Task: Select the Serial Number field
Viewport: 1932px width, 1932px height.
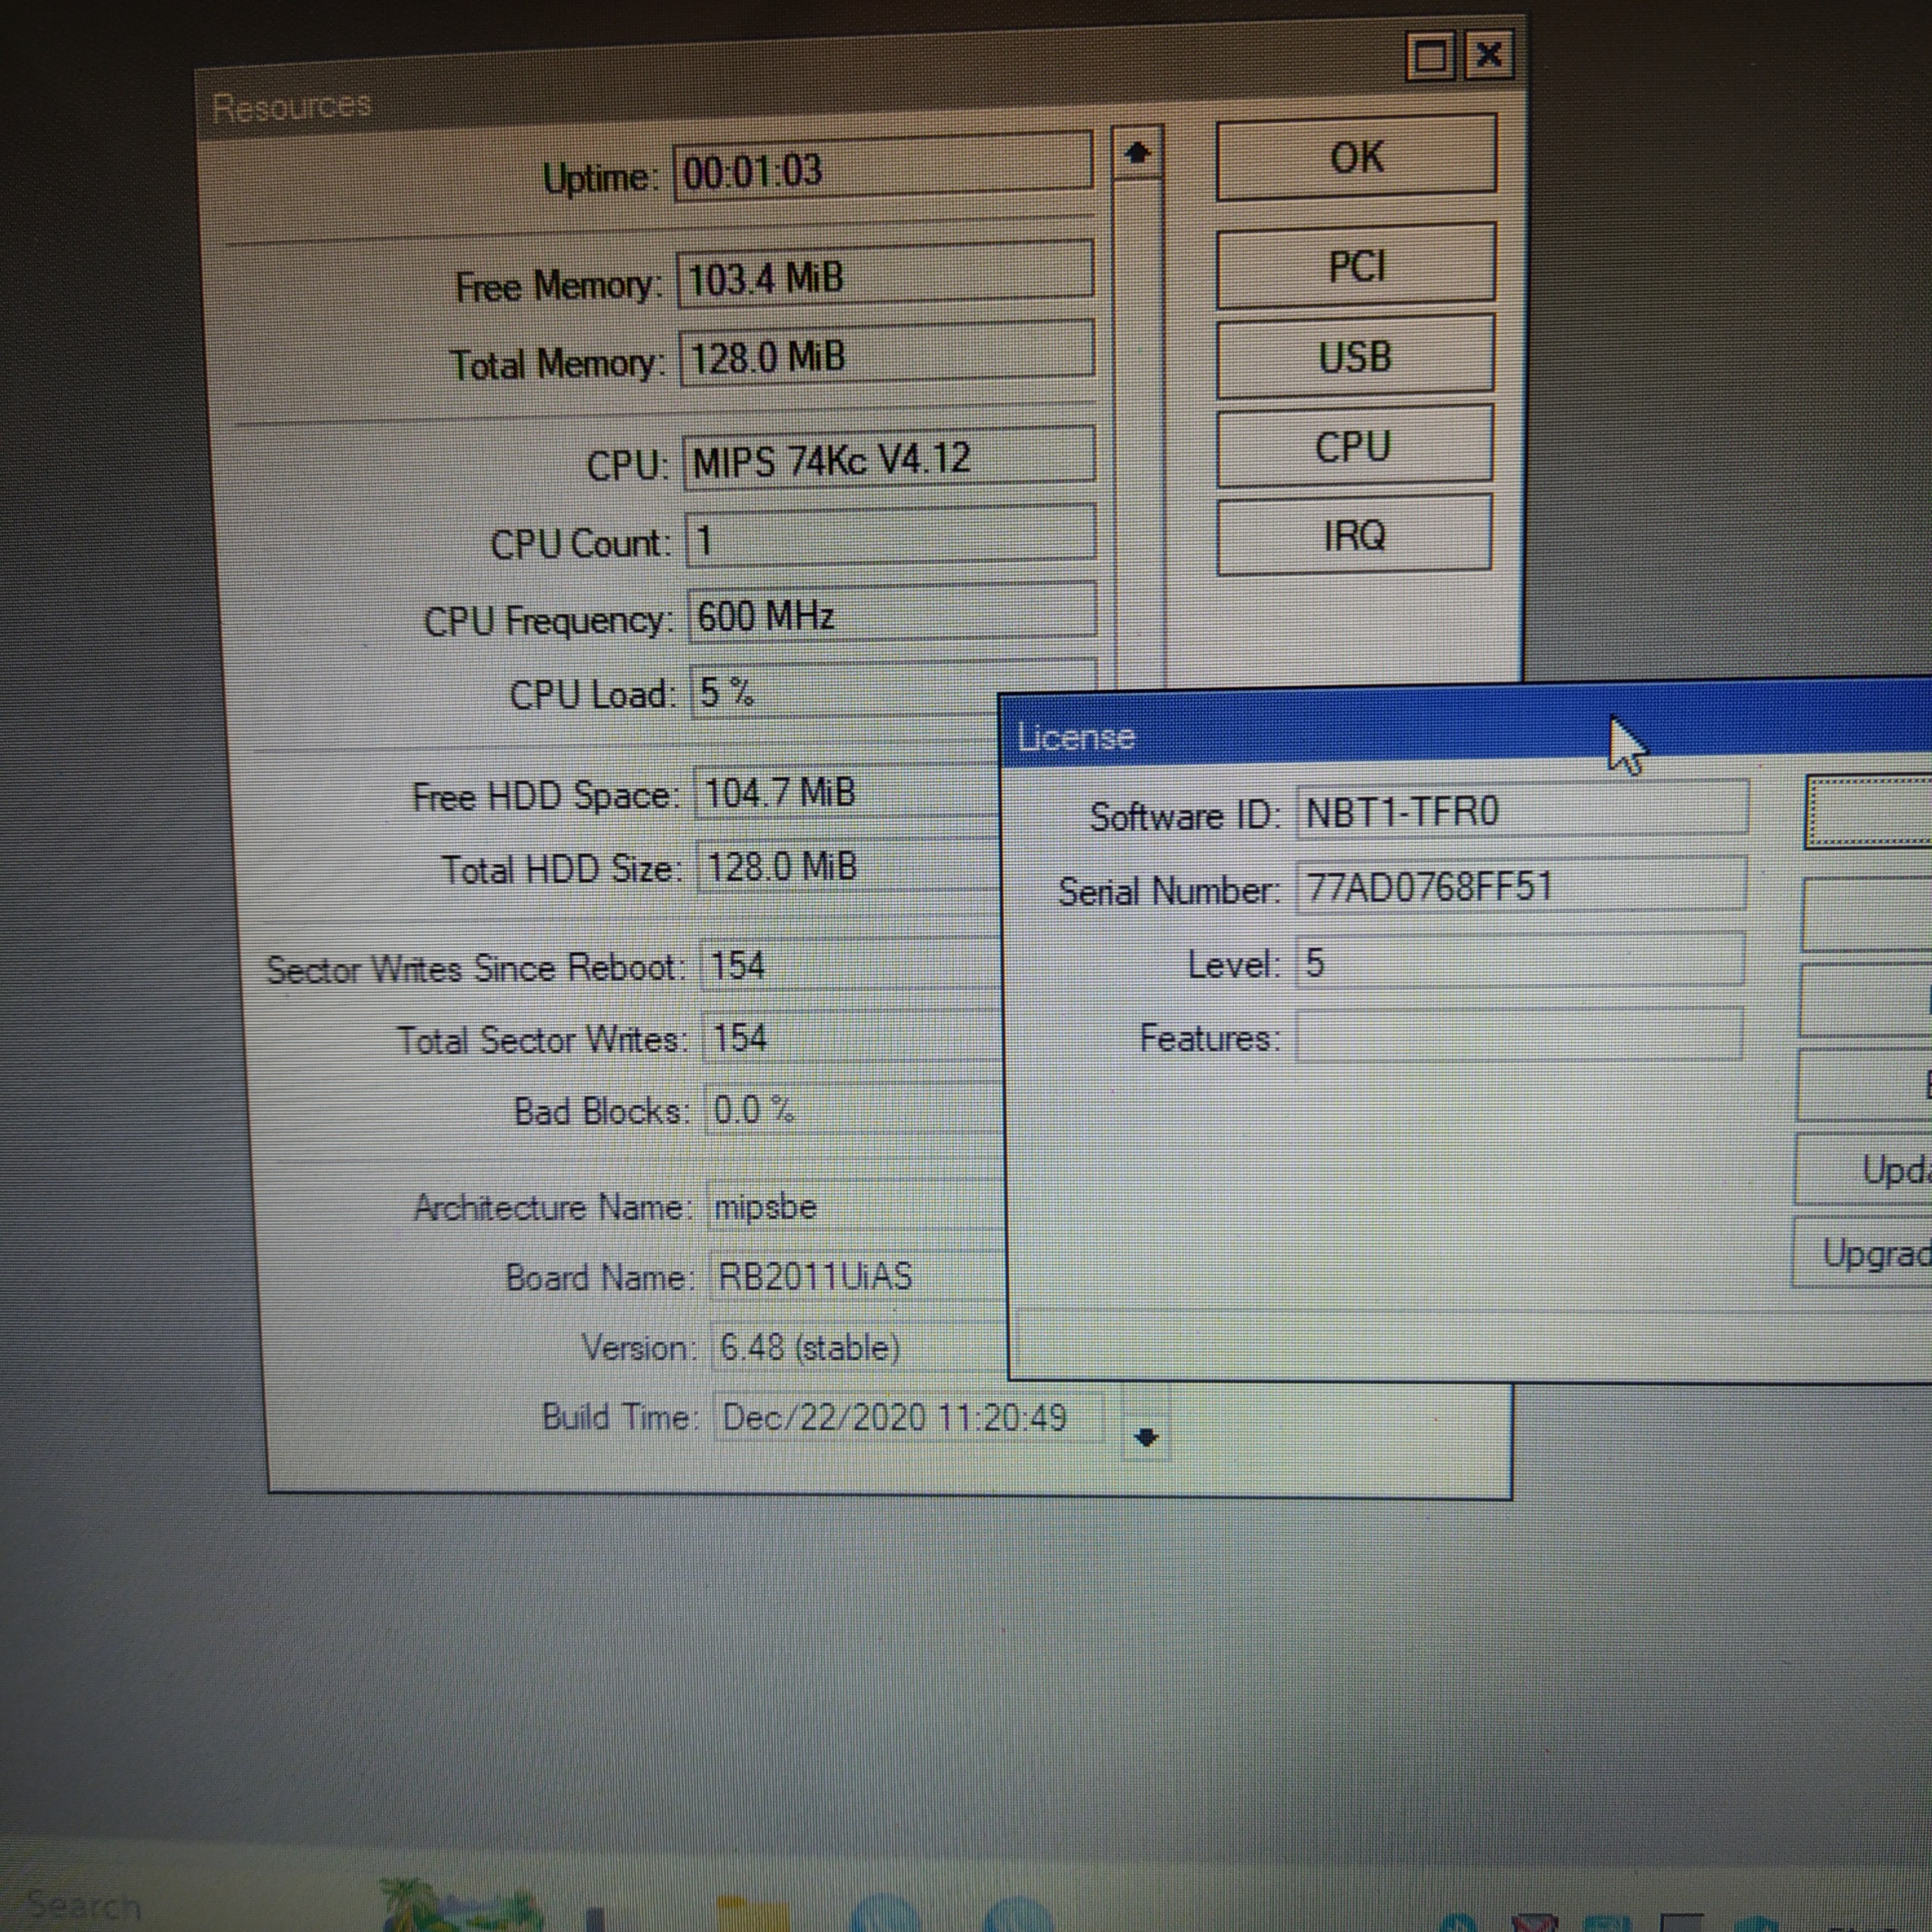Action: (1520, 886)
